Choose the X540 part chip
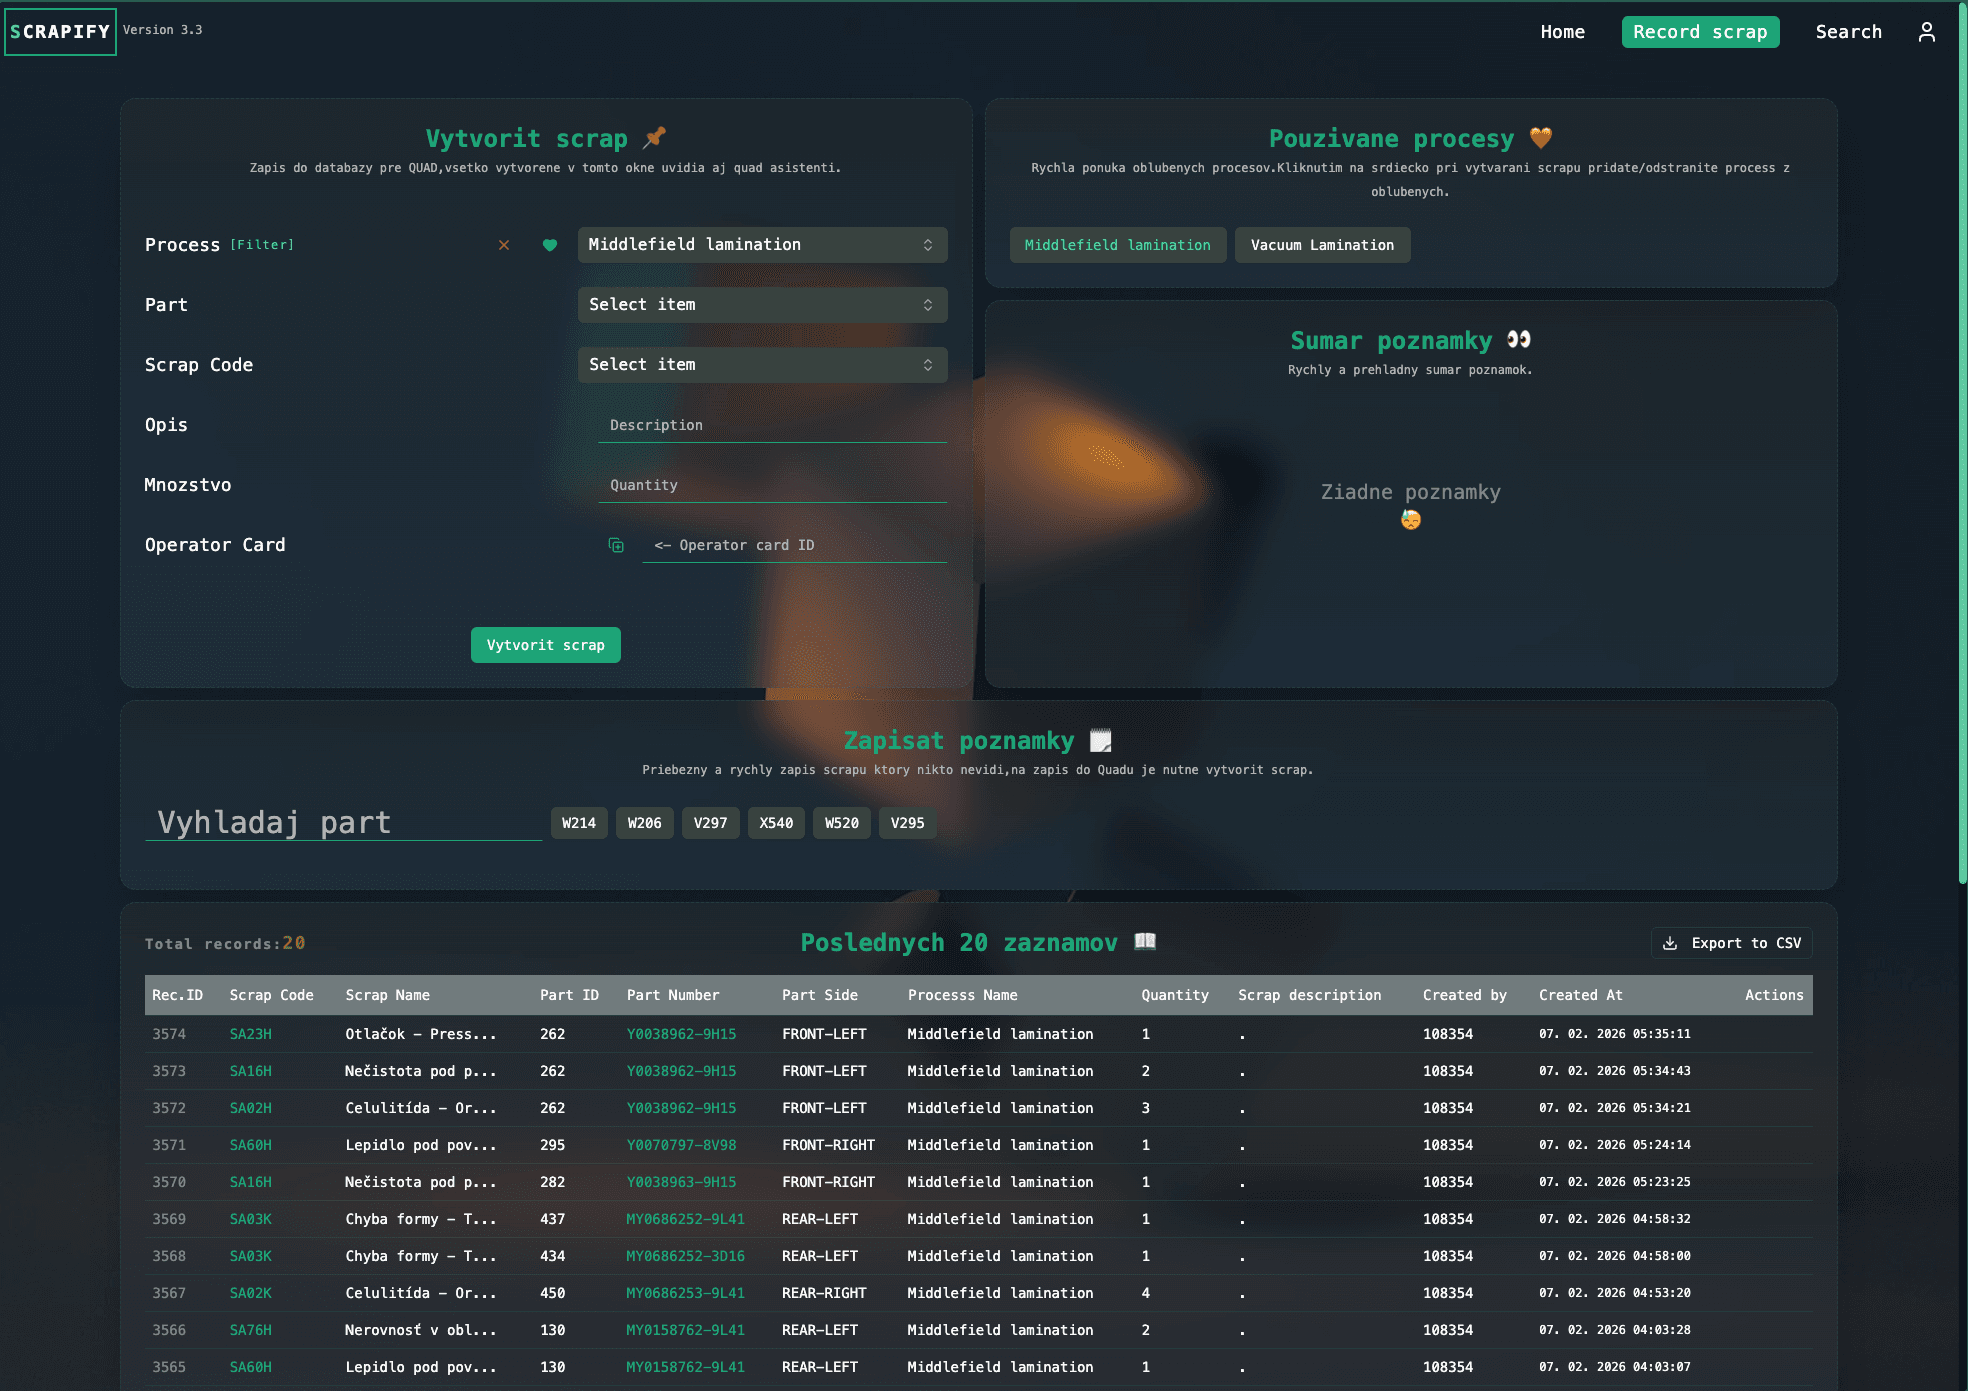Viewport: 1968px width, 1391px height. click(776, 823)
